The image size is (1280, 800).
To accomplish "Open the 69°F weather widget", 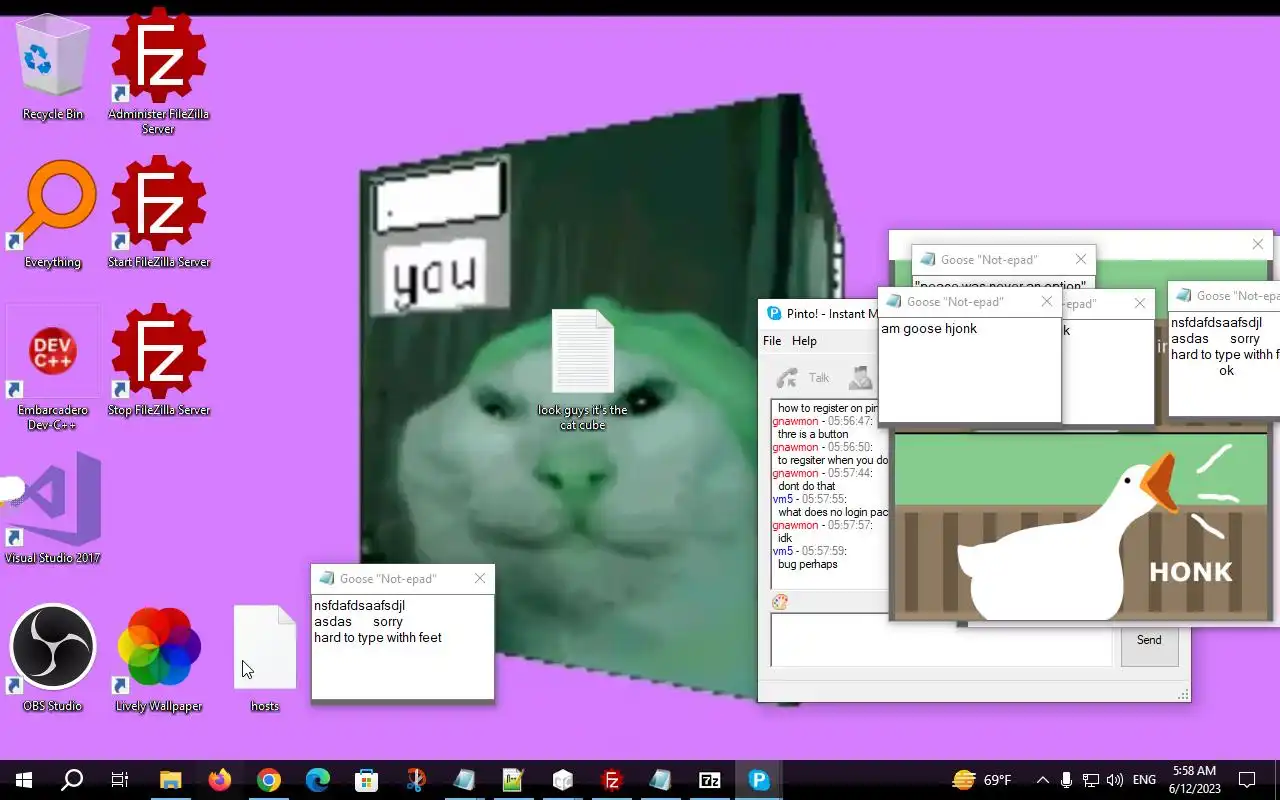I will [x=982, y=780].
